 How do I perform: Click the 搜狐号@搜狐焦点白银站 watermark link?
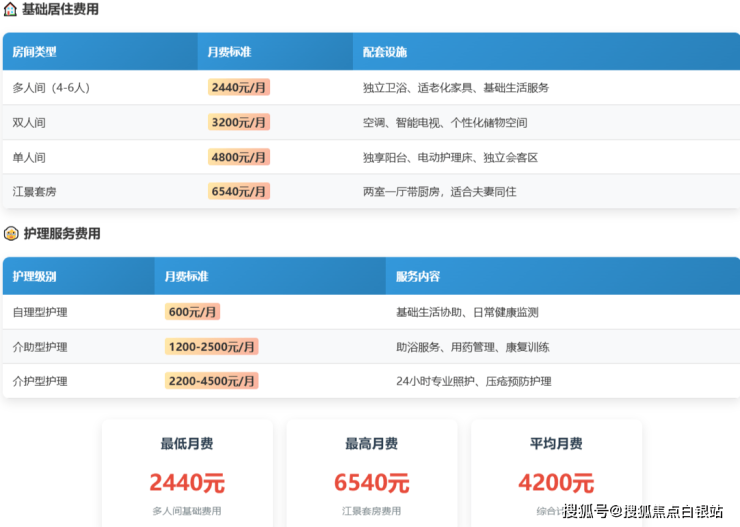pyautogui.click(x=643, y=512)
